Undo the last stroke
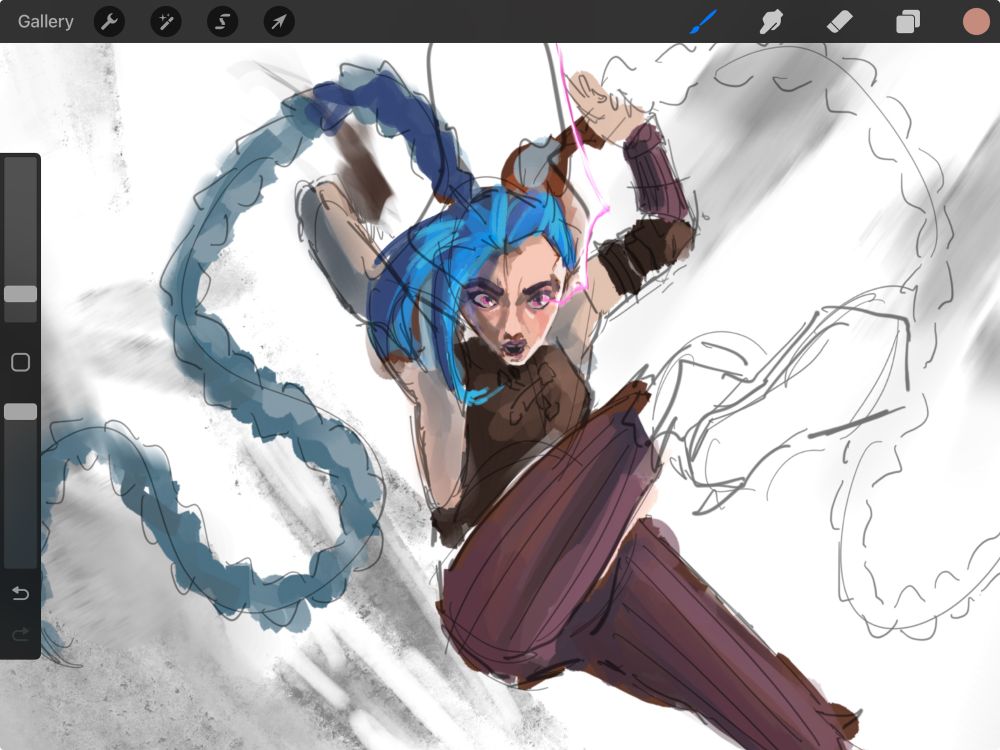The height and width of the screenshot is (750, 1000). point(20,594)
